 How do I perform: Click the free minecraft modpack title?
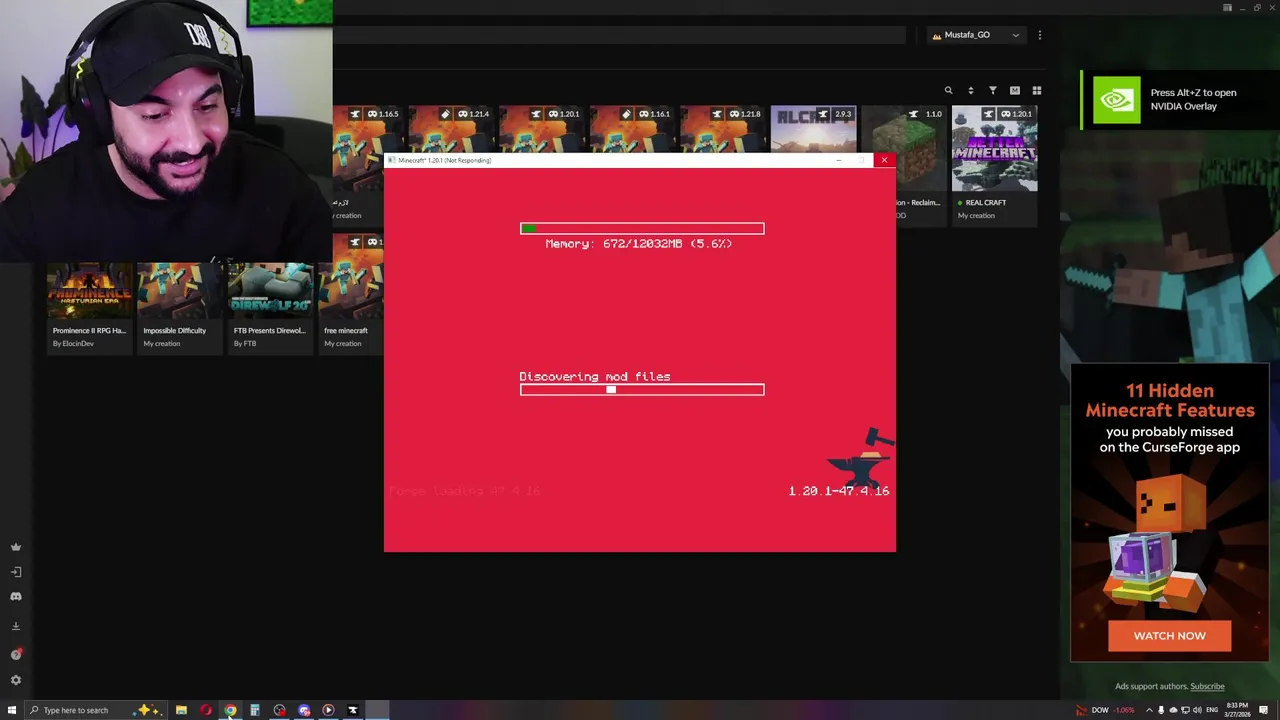(346, 330)
